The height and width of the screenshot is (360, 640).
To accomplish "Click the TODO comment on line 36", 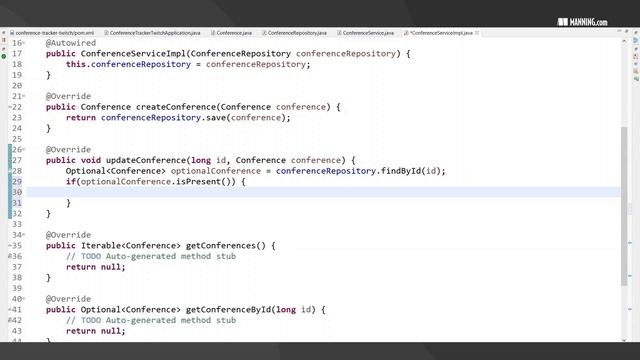I will point(151,256).
